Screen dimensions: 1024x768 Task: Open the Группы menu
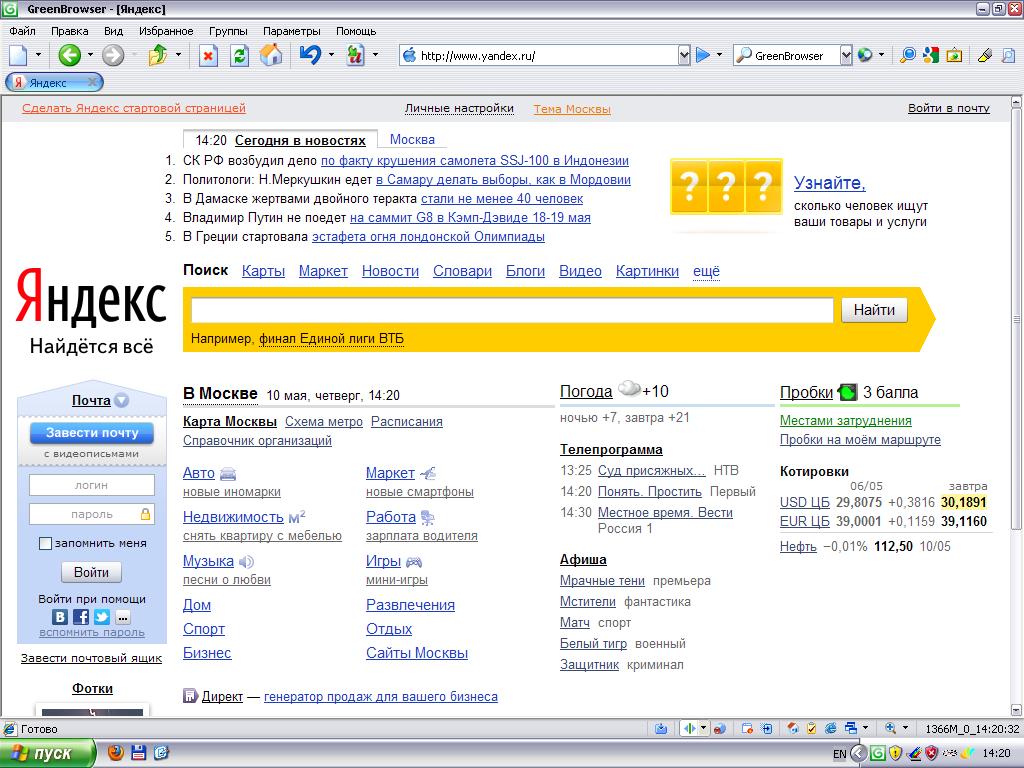point(228,31)
